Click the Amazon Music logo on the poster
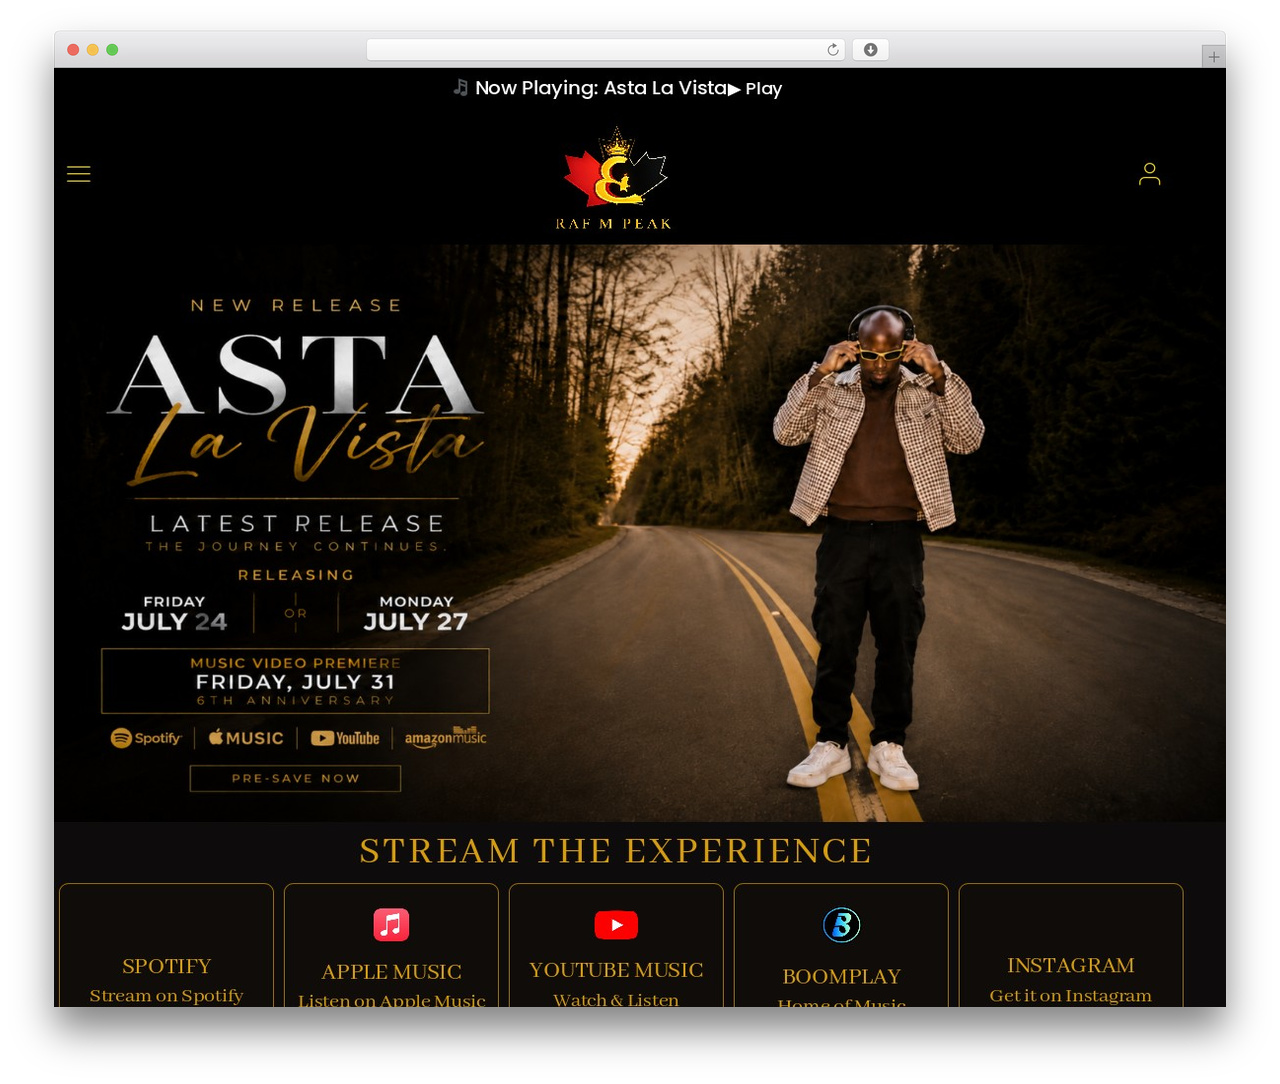 [x=445, y=737]
